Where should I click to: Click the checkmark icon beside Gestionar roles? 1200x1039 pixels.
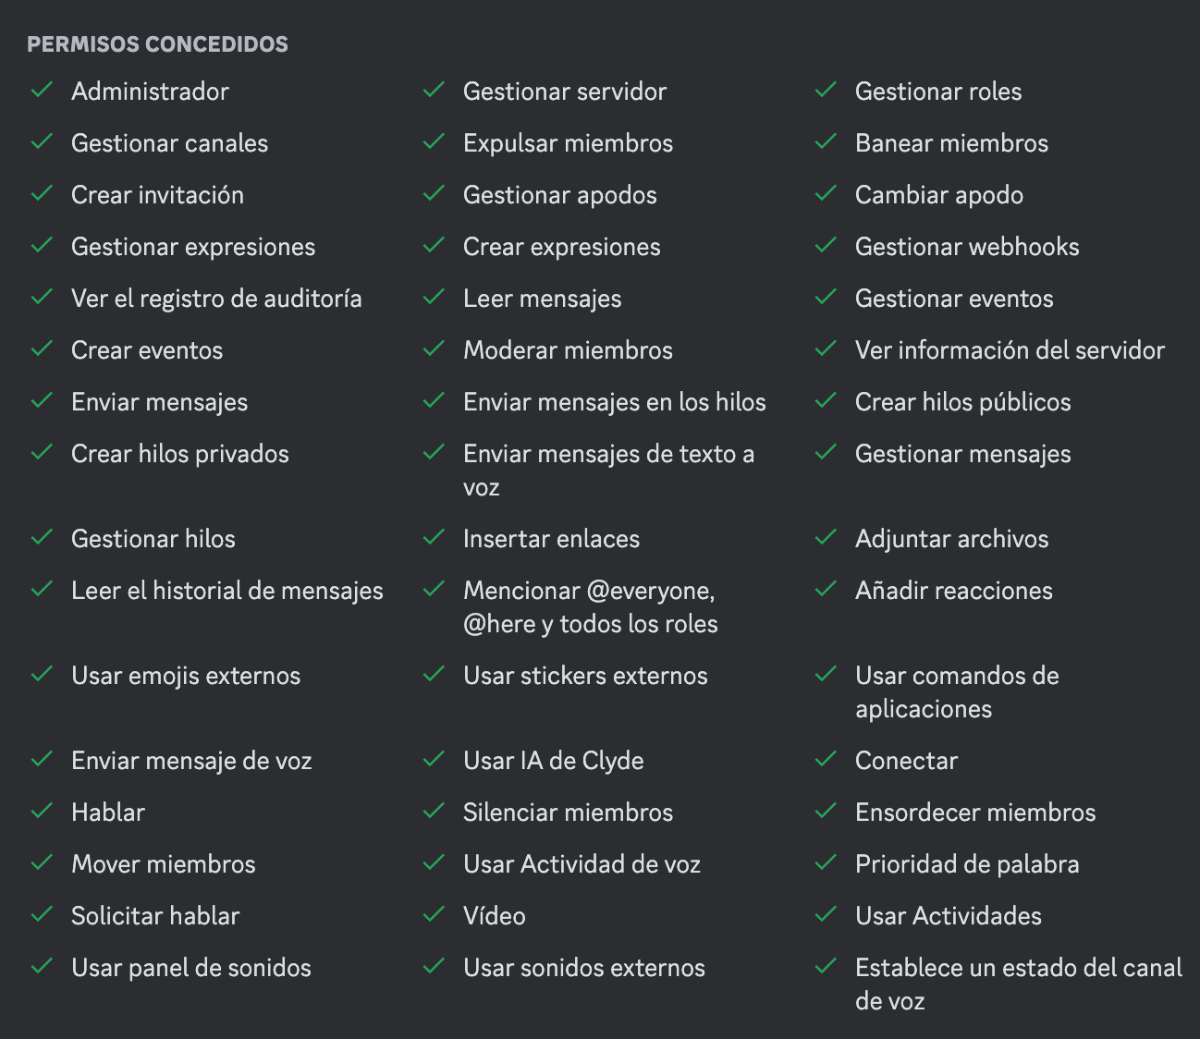coord(826,91)
